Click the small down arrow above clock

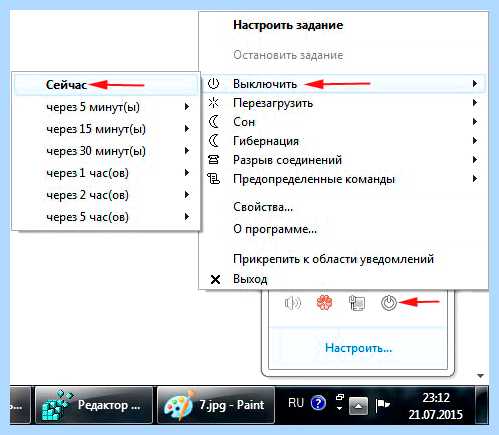point(480,376)
